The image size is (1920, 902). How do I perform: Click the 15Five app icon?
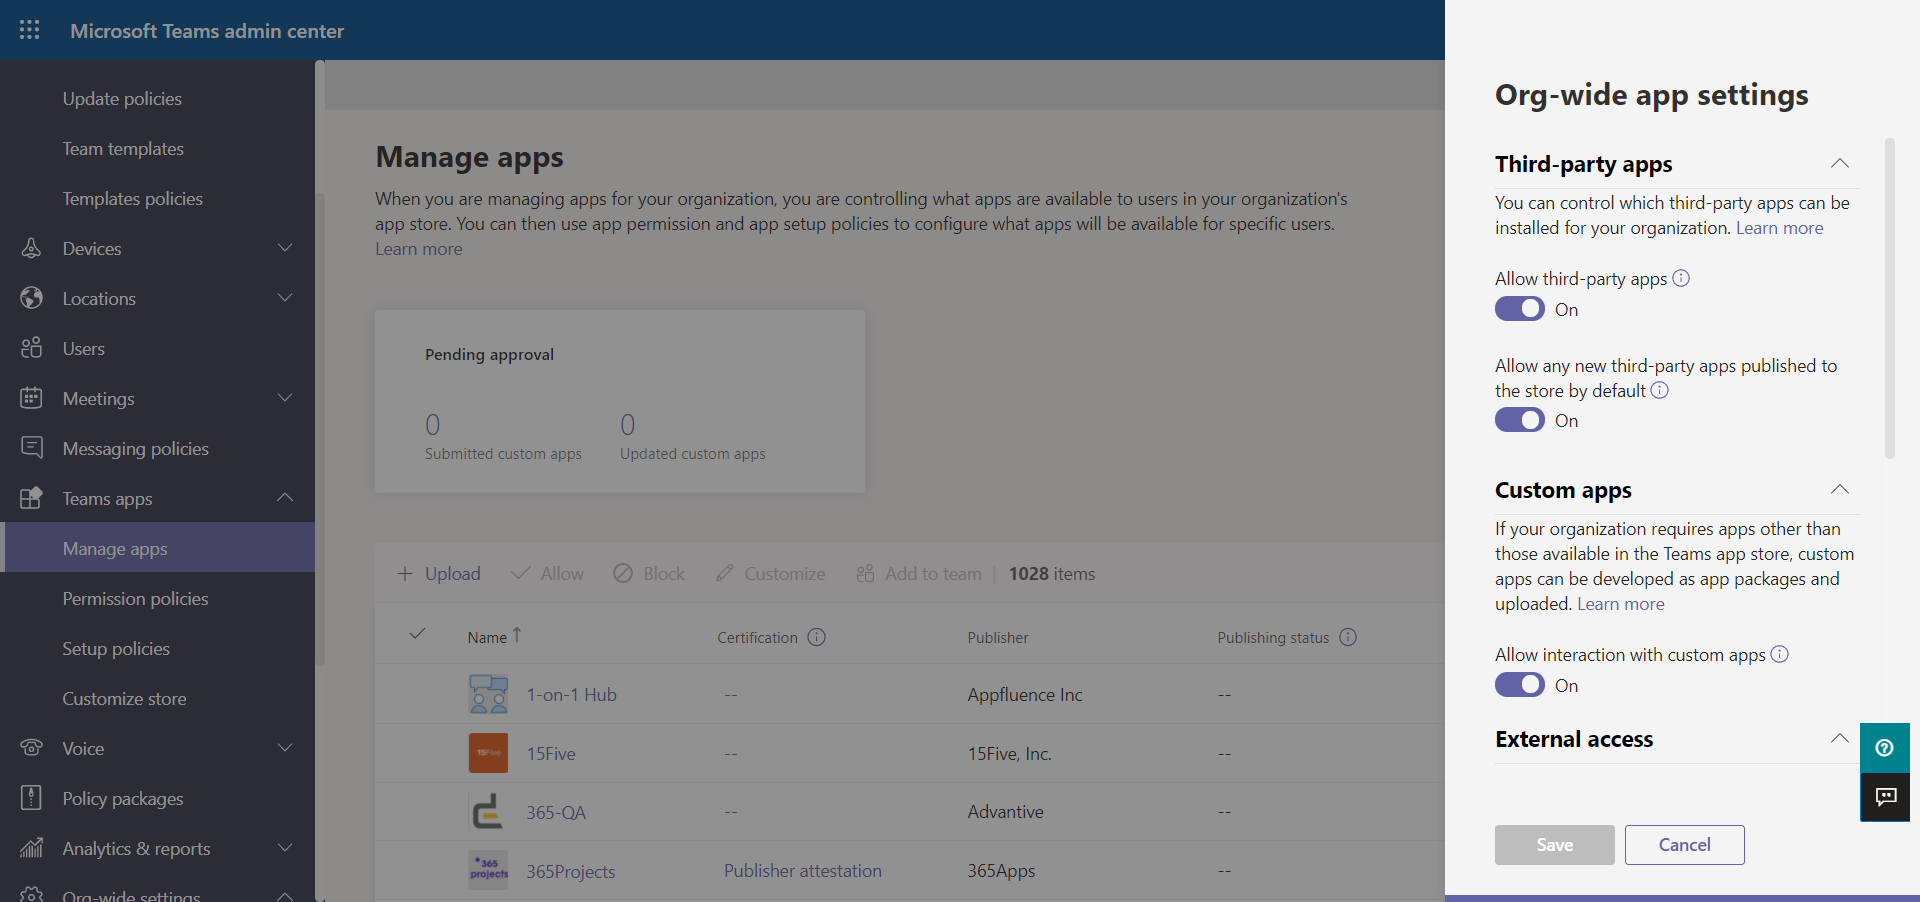488,753
